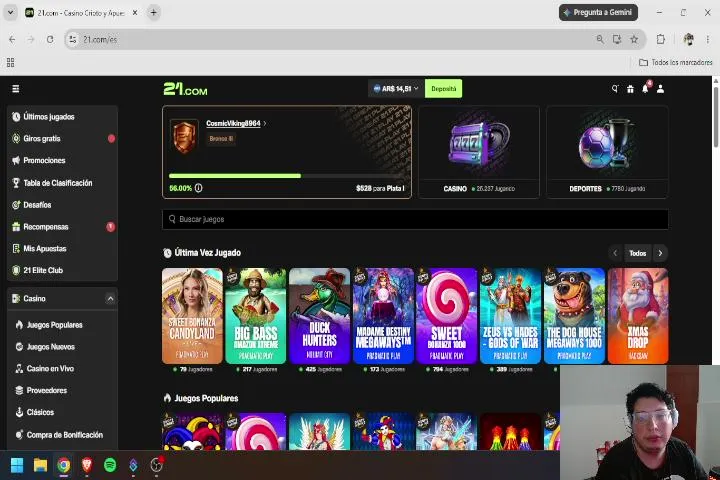Open Zeus vs Hades Gods of War

coord(511,316)
